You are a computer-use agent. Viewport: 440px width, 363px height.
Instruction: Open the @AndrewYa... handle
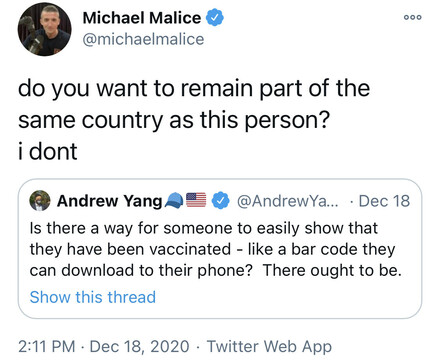tap(287, 201)
